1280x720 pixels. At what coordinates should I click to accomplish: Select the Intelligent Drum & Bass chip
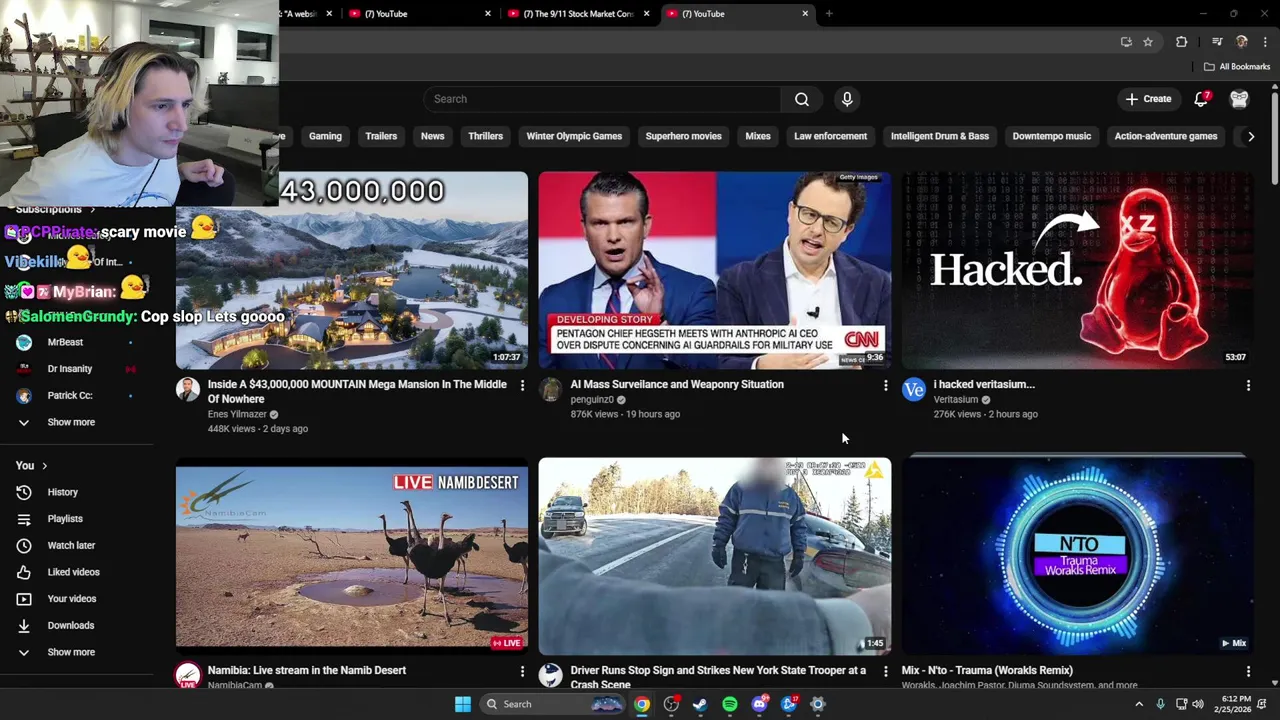click(940, 136)
